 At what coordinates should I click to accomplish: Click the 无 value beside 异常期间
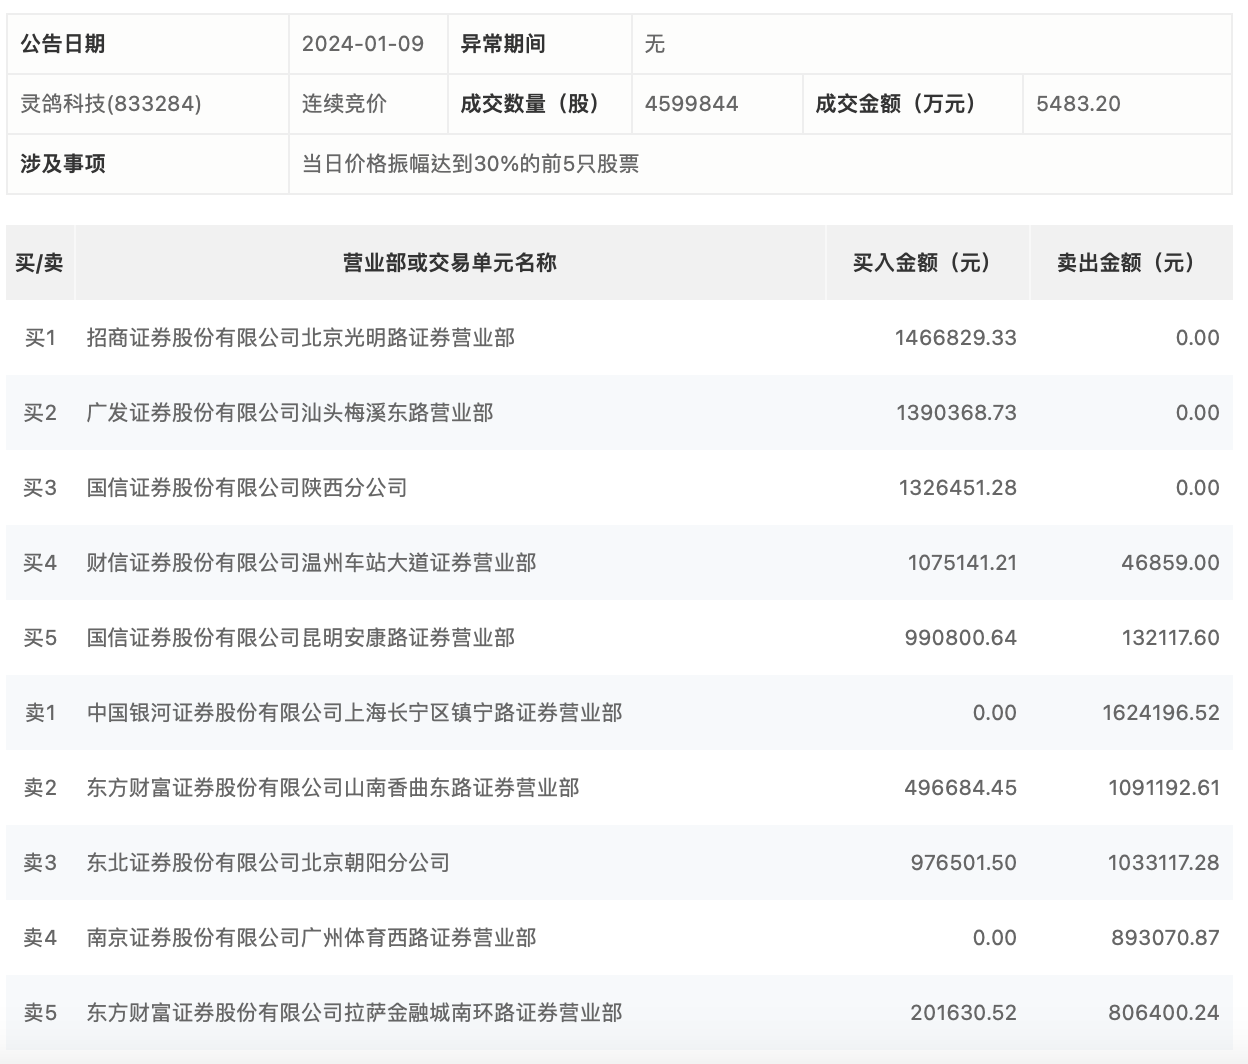655,44
